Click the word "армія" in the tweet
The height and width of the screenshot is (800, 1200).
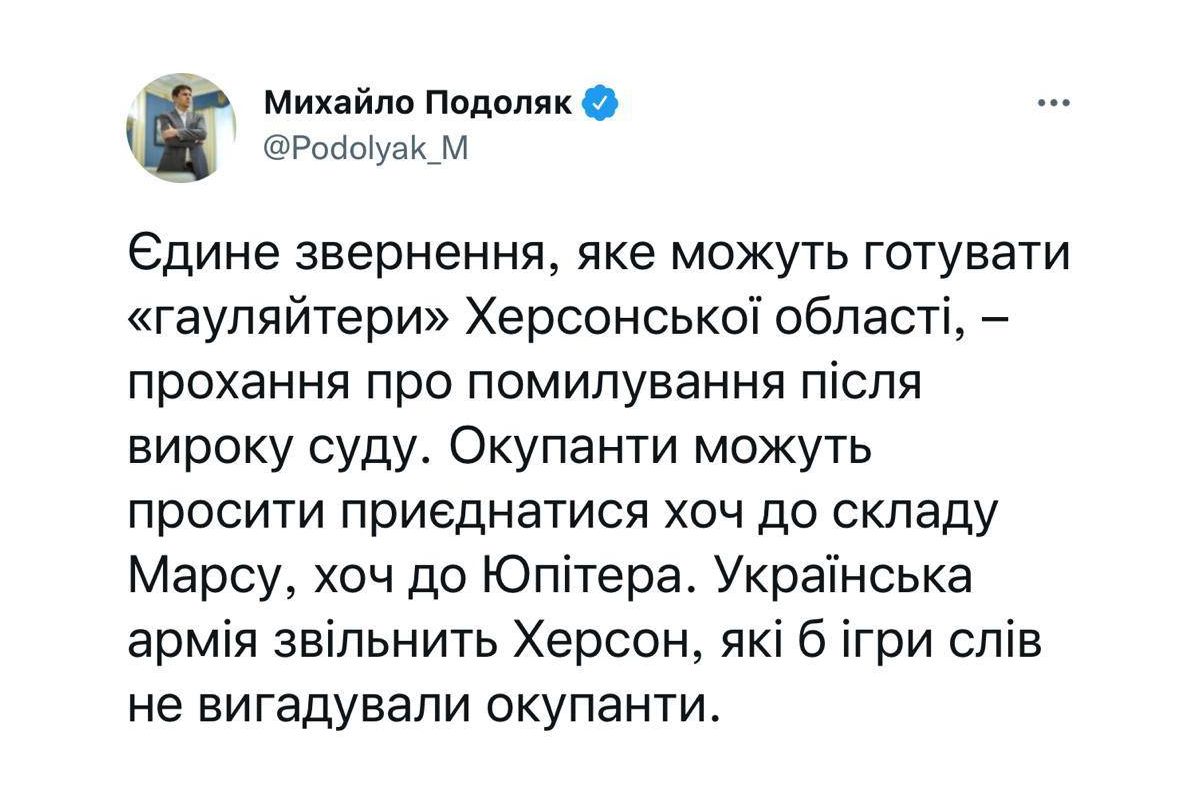pyautogui.click(x=194, y=641)
